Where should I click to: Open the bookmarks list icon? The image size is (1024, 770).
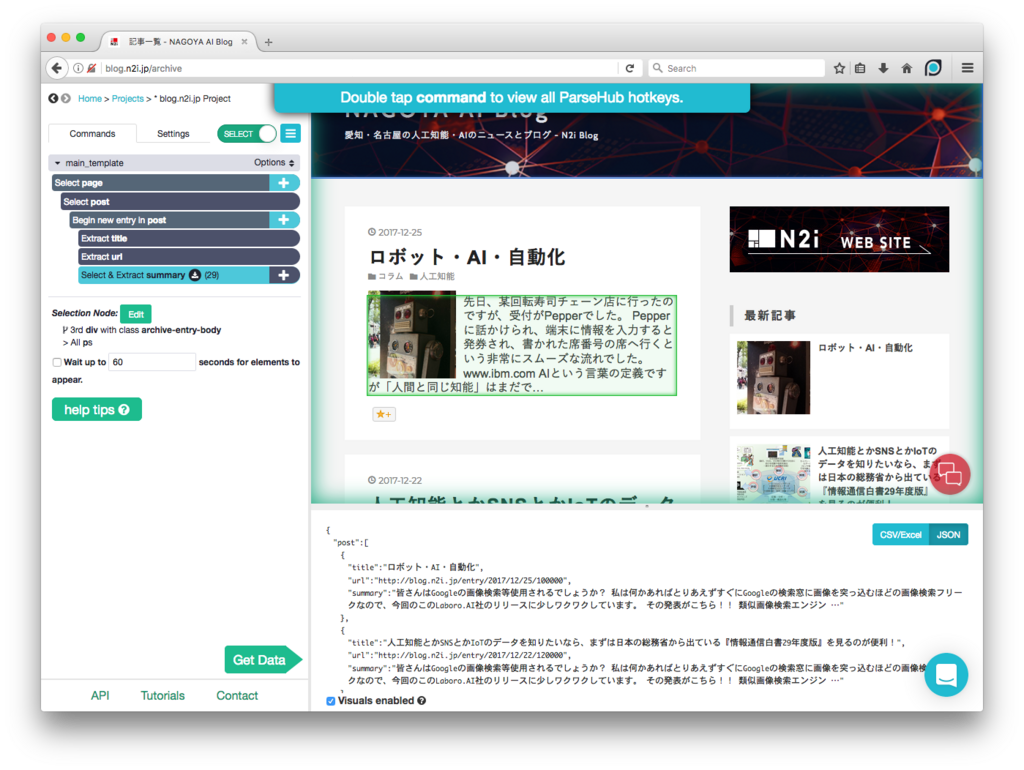pos(861,68)
